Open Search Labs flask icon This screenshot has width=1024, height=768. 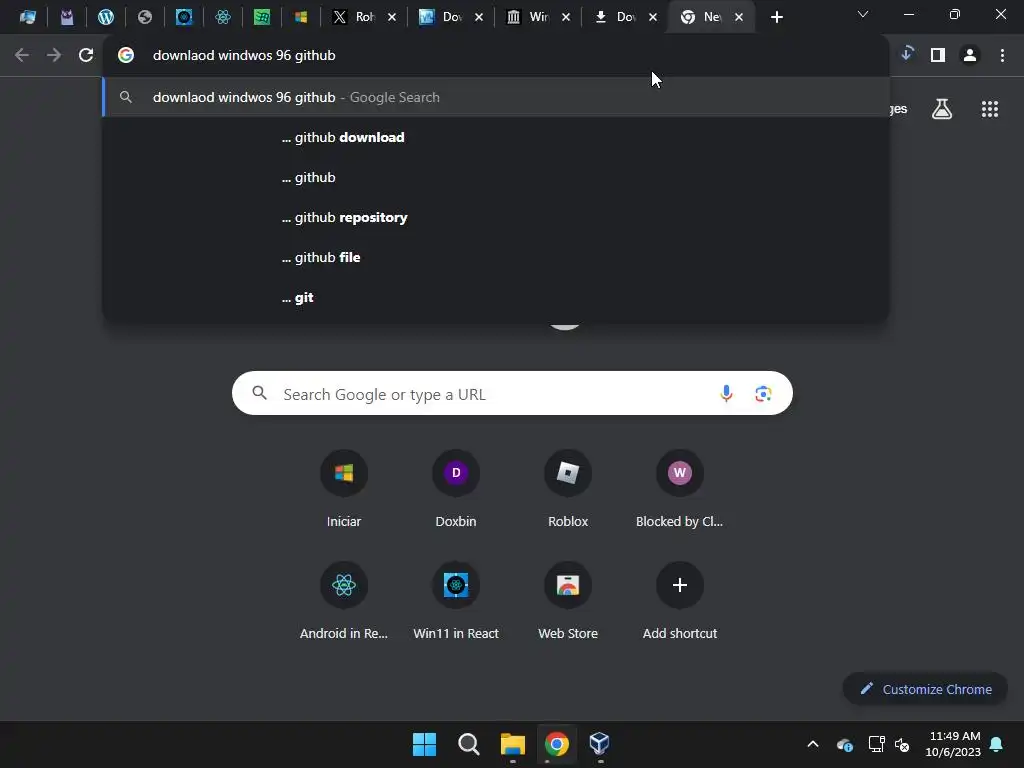click(x=942, y=109)
